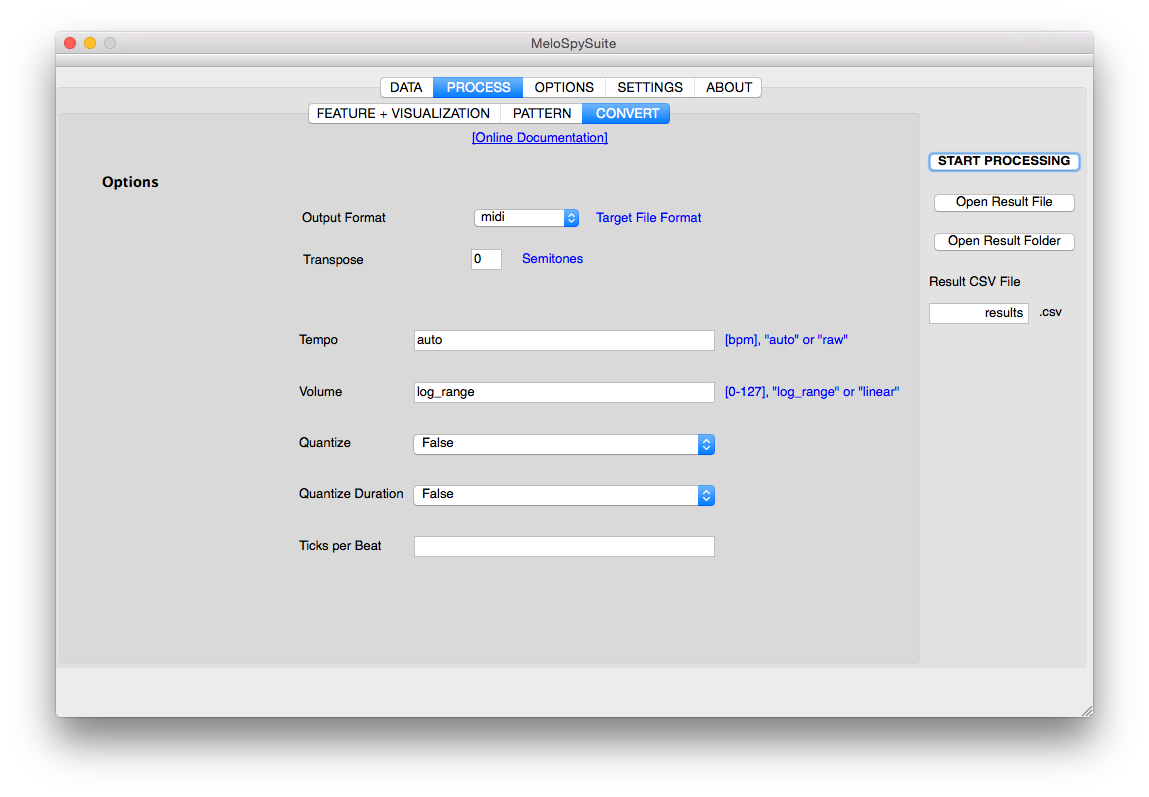Select the PROCESS tab
1149x797 pixels.
coord(478,87)
